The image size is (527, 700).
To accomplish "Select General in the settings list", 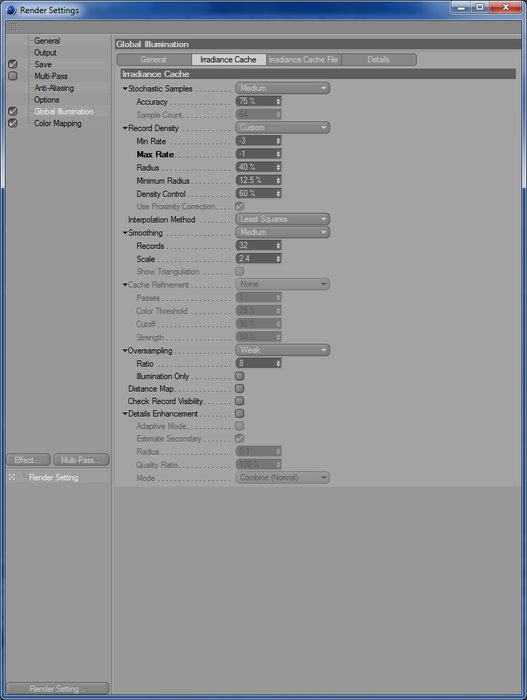I will pyautogui.click(x=47, y=41).
